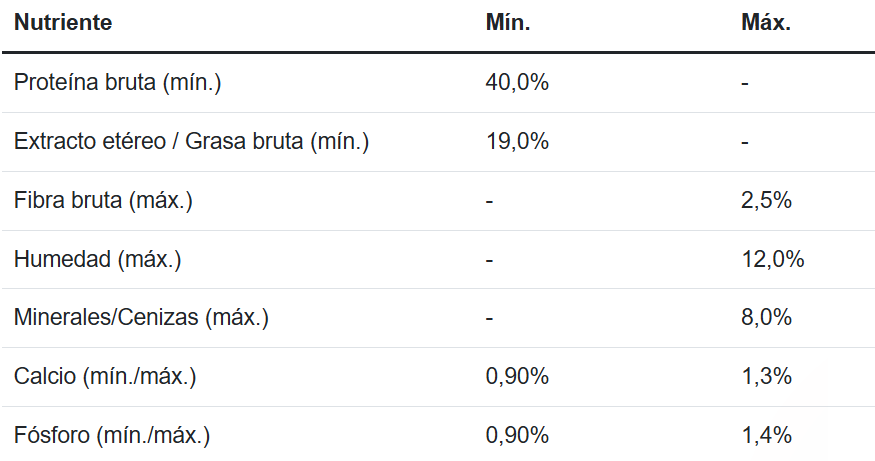This screenshot has width=875, height=461.
Task: Click the 2,5% fiber maximum value
Action: point(766,201)
